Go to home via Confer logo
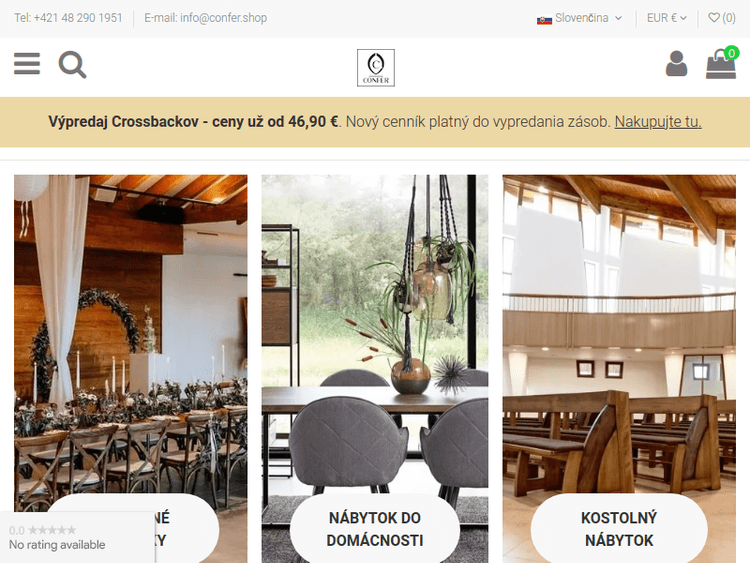This screenshot has width=750, height=563. pyautogui.click(x=376, y=68)
